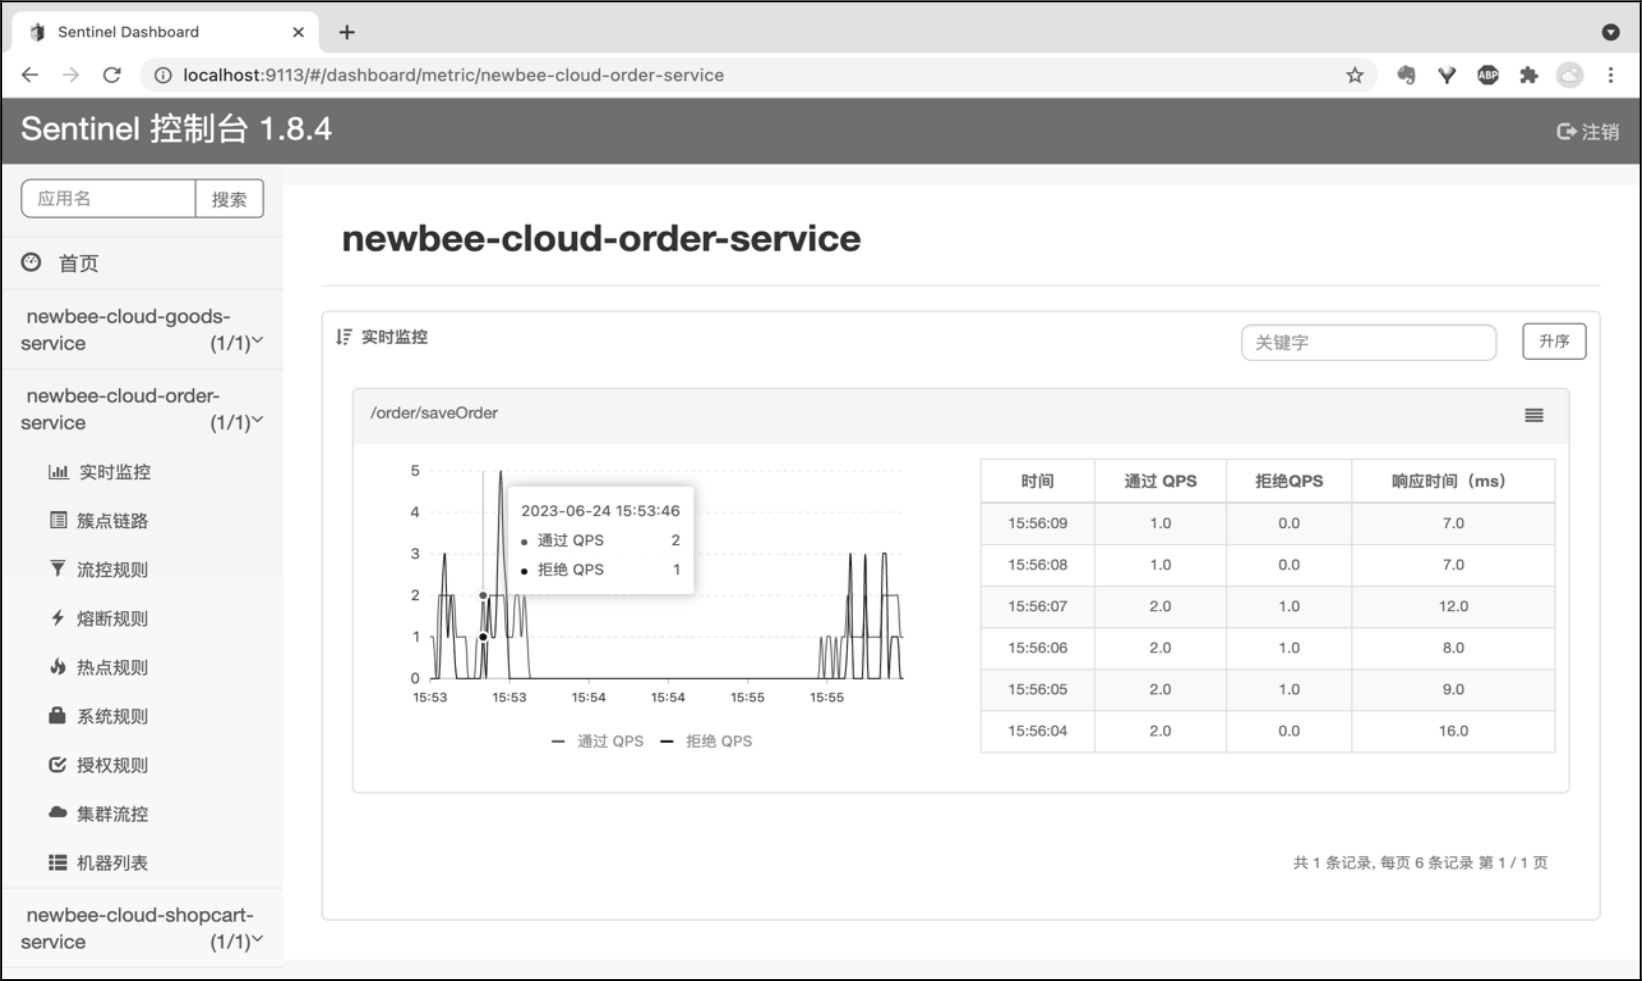Click the check-square icon for 授权规则
The width and height of the screenshot is (1642, 981).
click(58, 765)
